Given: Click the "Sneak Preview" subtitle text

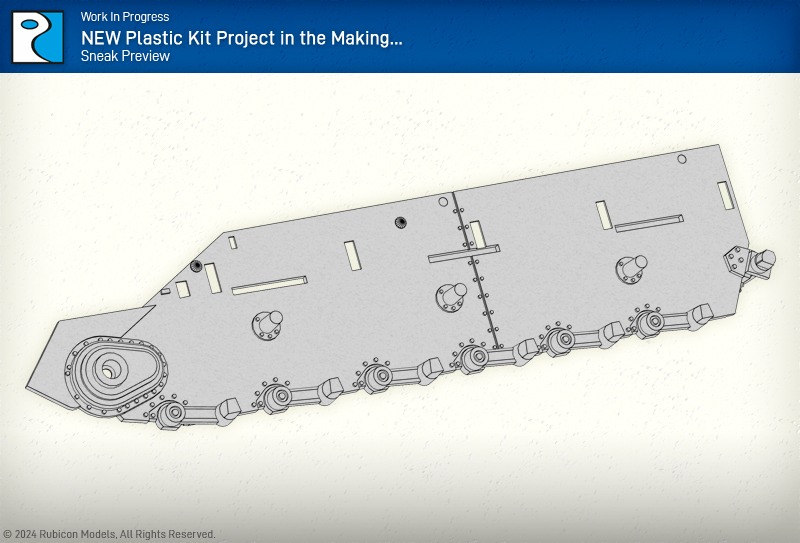Looking at the screenshot, I should [x=125, y=57].
